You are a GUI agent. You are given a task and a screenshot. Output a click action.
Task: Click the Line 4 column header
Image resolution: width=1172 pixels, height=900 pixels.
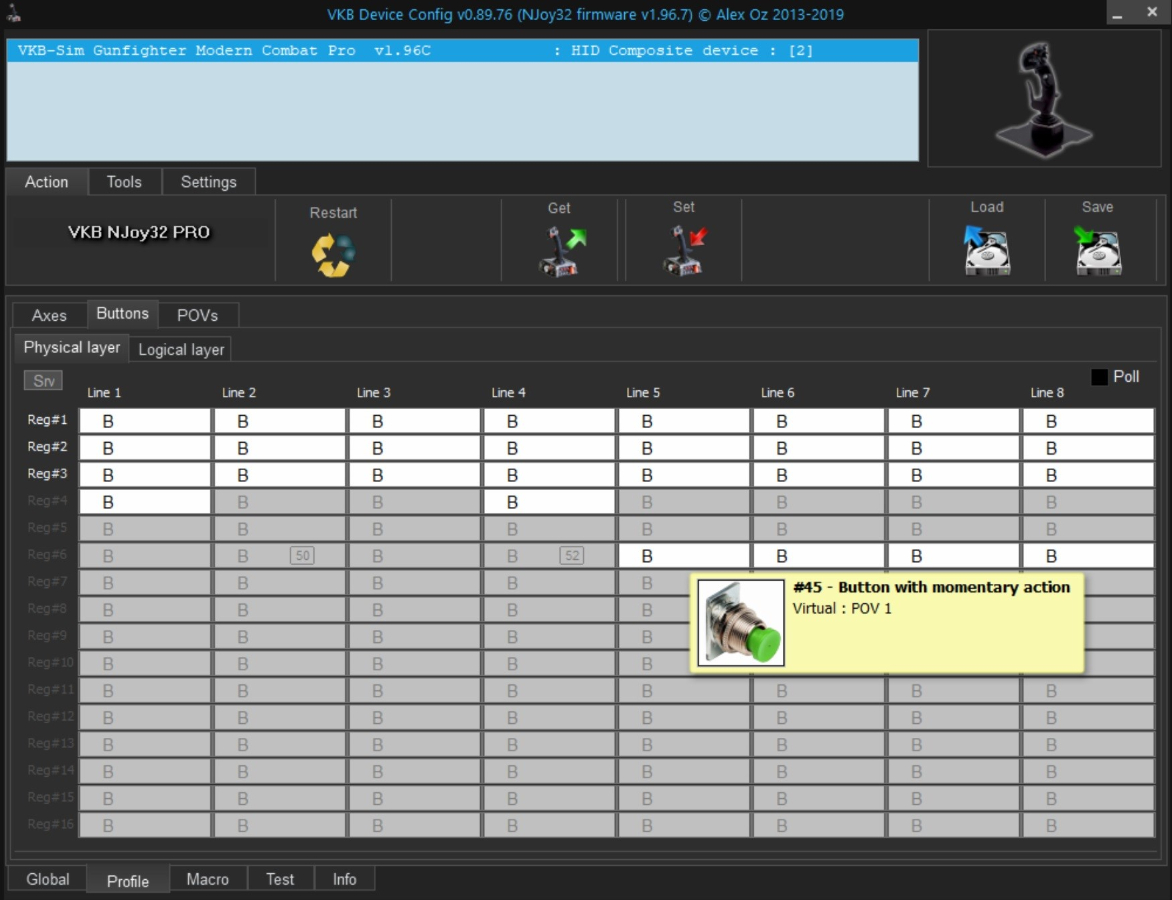[508, 392]
